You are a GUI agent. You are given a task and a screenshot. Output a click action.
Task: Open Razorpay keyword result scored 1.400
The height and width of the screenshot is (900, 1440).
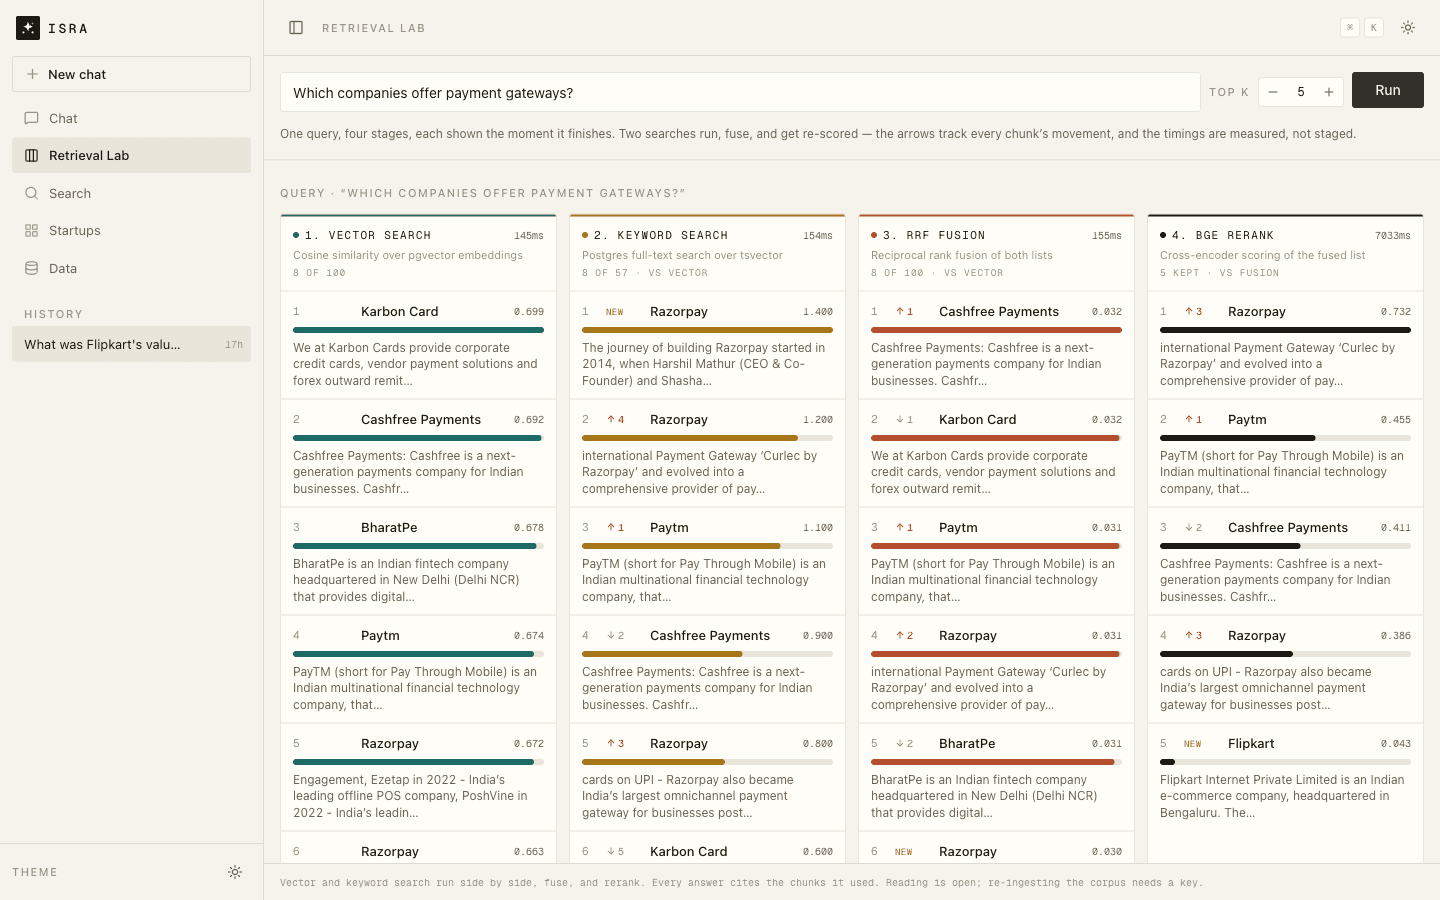coord(707,345)
